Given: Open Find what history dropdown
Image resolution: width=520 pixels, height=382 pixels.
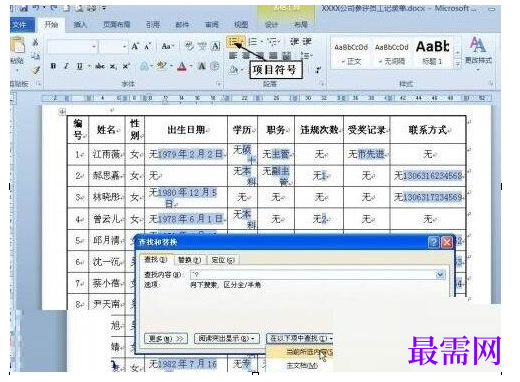Looking at the screenshot, I should point(440,275).
